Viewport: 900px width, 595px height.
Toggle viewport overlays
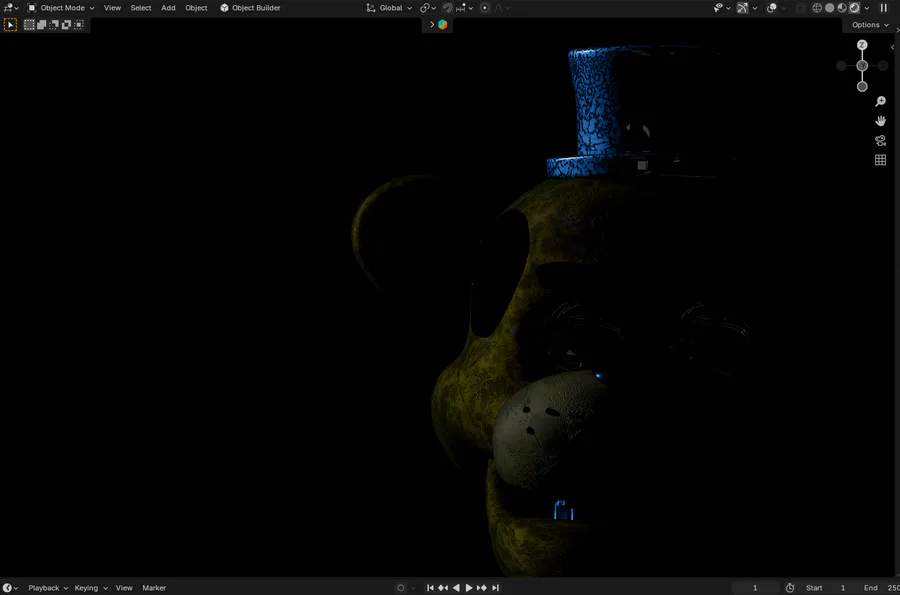click(772, 7)
